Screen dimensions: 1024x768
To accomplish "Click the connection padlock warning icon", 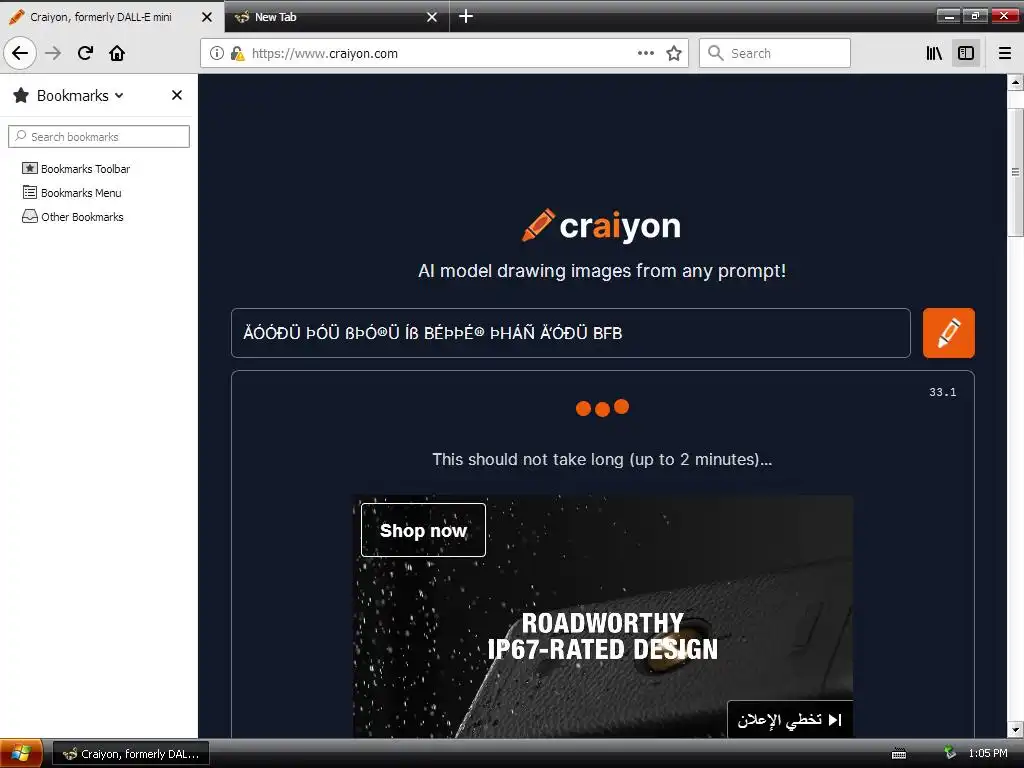I will point(237,53).
